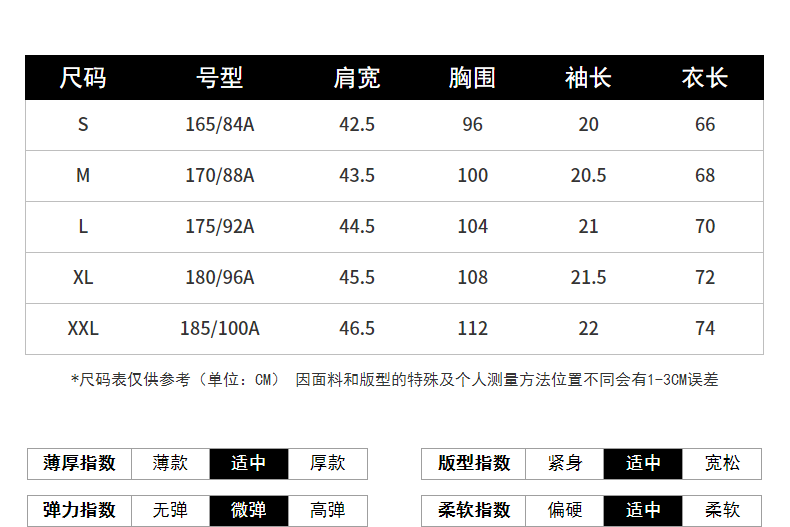Image resolution: width=790 pixels, height=527 pixels.
Task: Click the 胸围 column header
Action: coord(473,78)
